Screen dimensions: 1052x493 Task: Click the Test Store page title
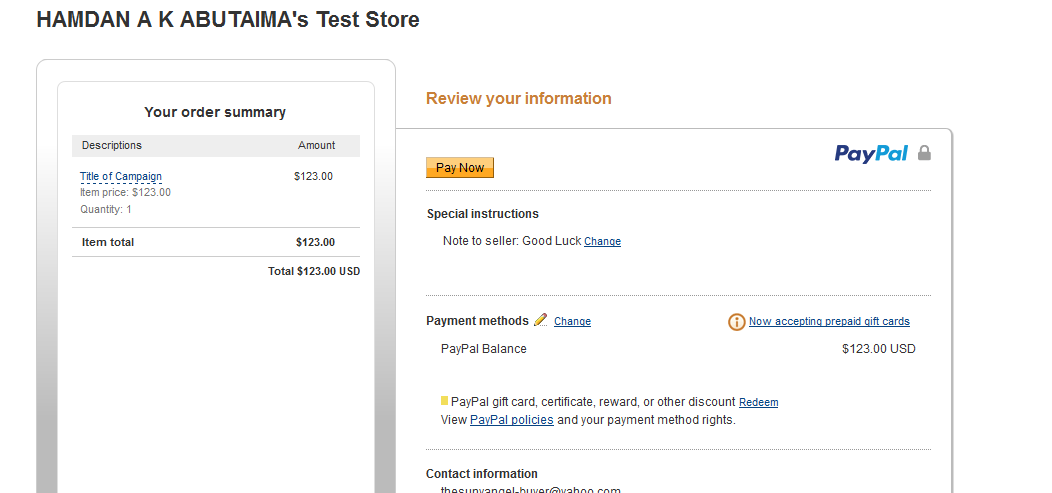(x=228, y=19)
